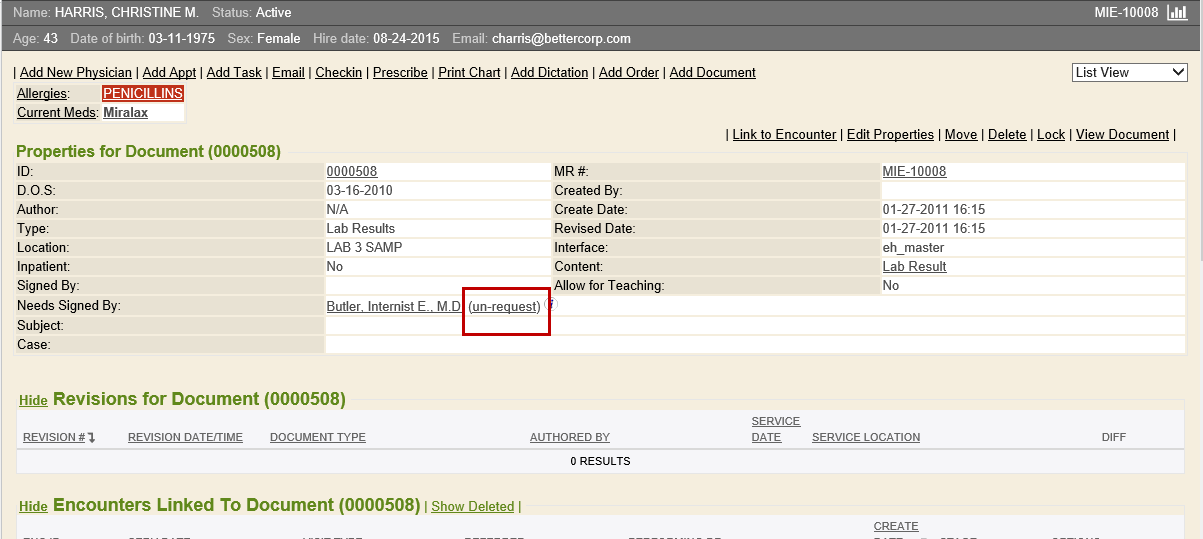1203x539 pixels.
Task: Open Print Chart menu item
Action: (469, 73)
